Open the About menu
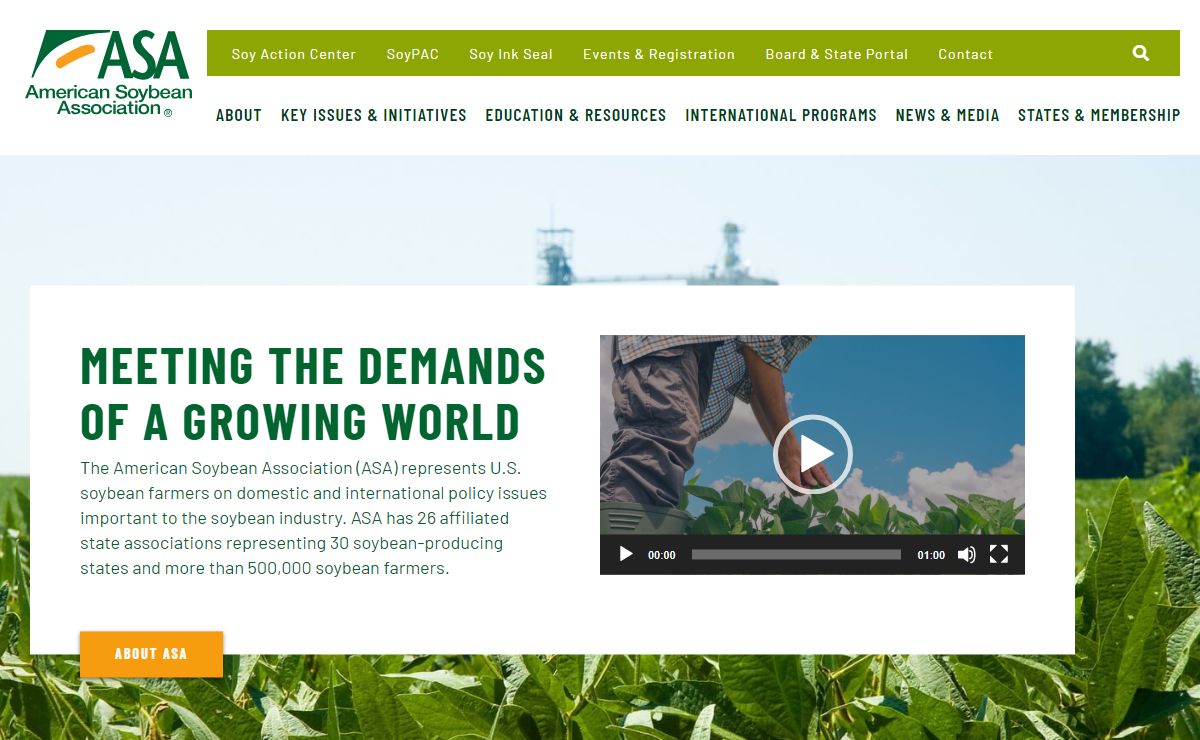Image resolution: width=1200 pixels, height=740 pixels. pos(239,115)
